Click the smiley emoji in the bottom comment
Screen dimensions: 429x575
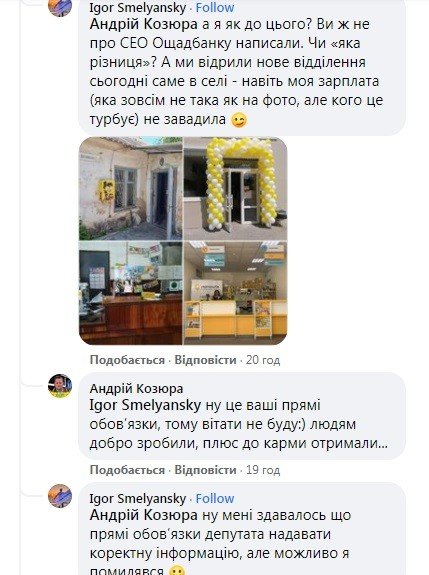178,571
